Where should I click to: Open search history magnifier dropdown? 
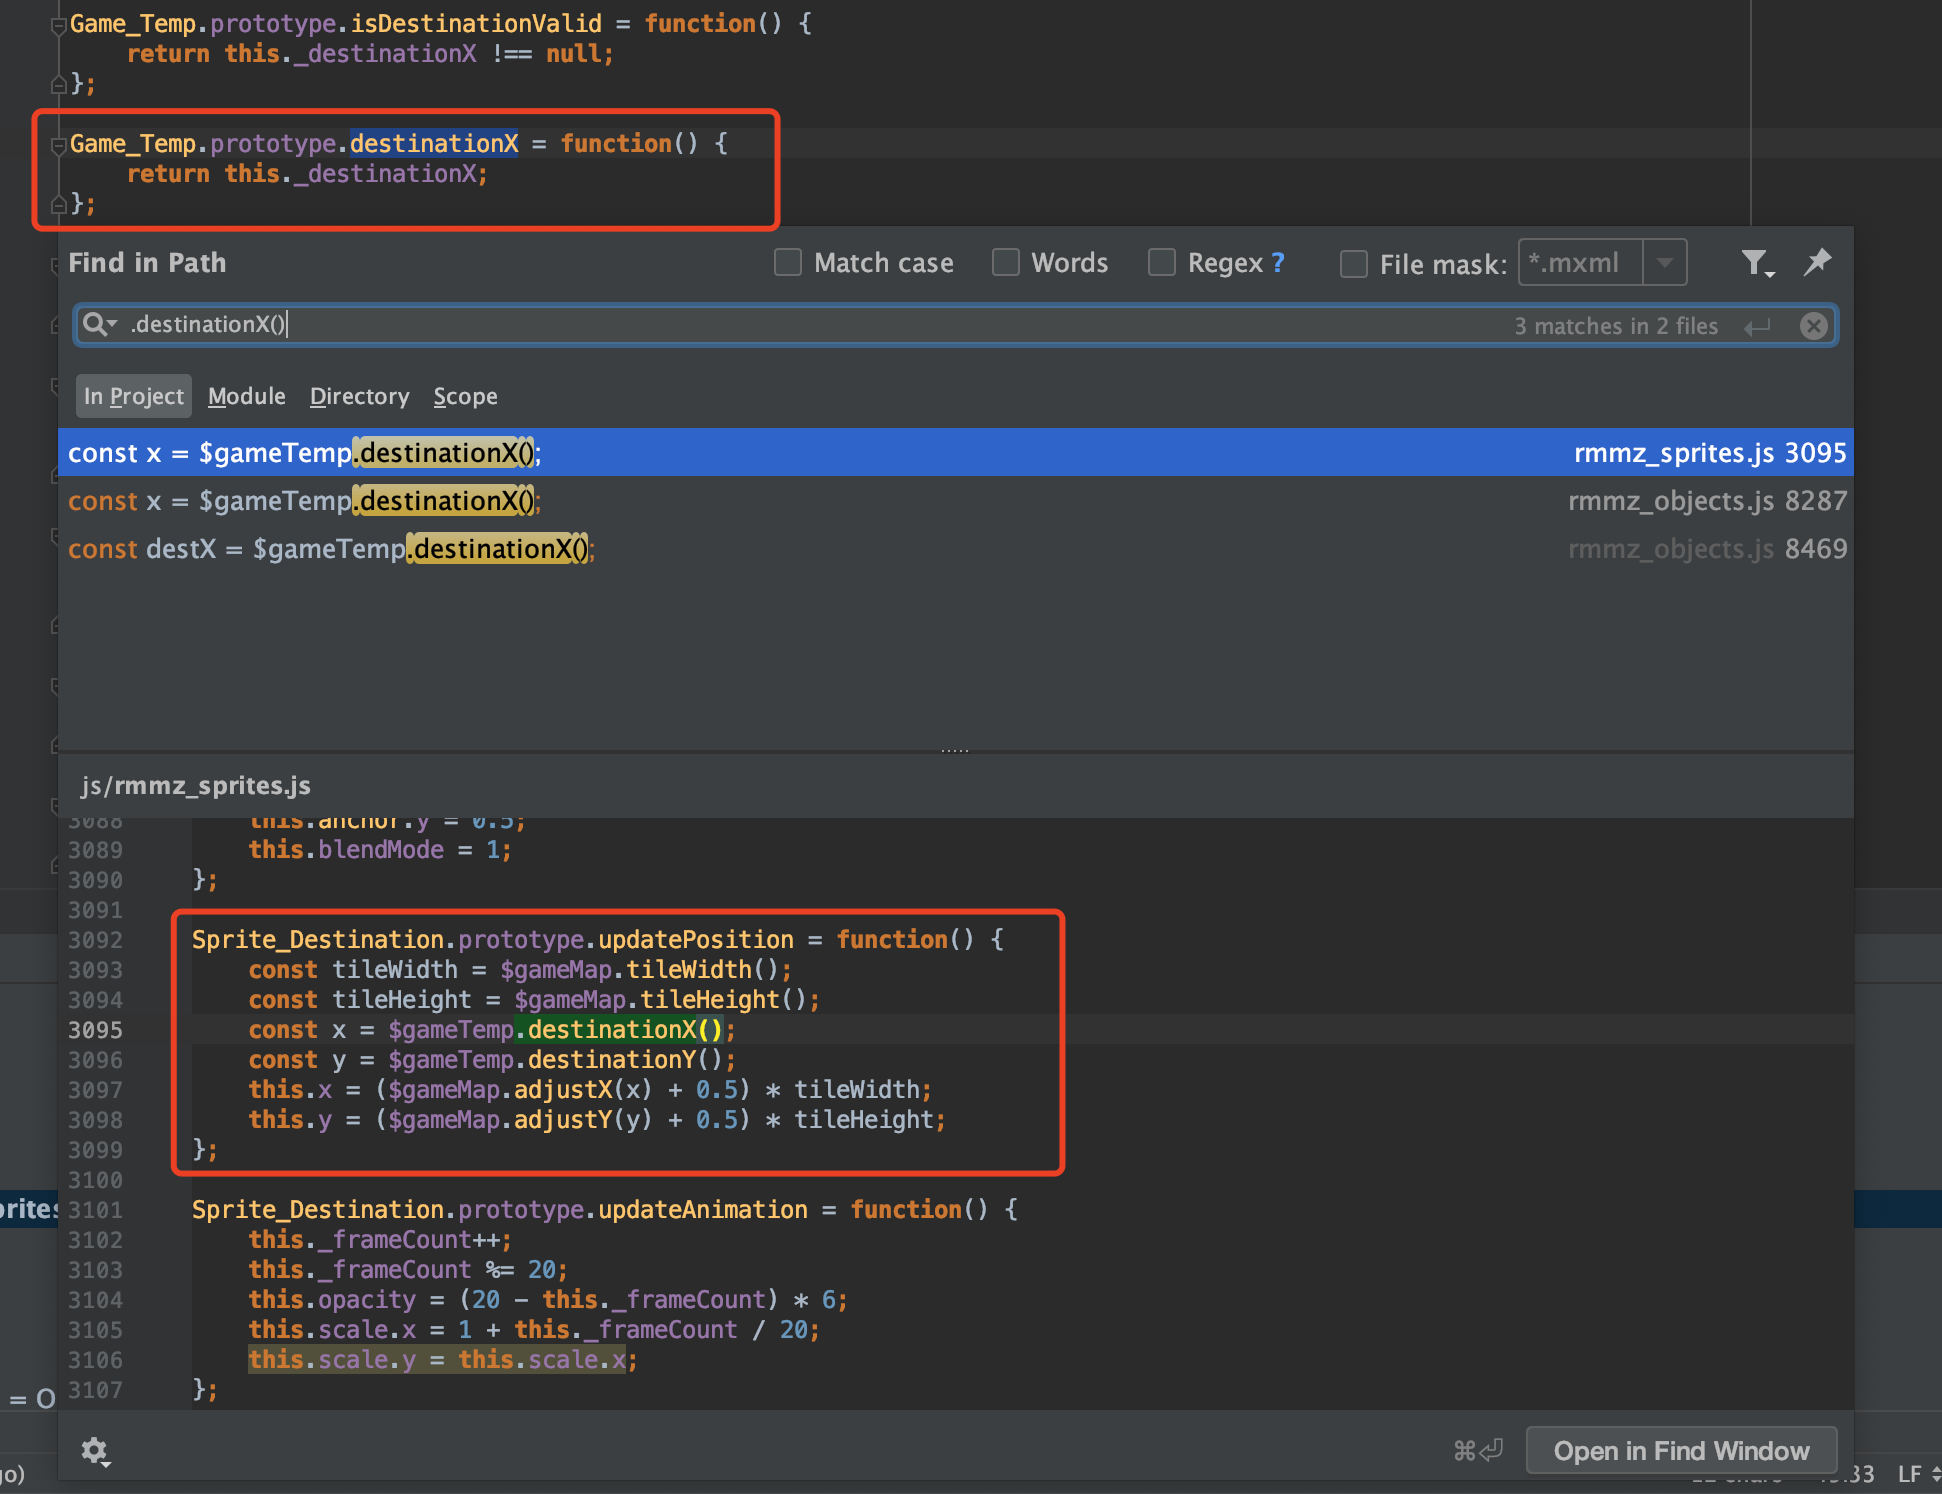pos(100,324)
